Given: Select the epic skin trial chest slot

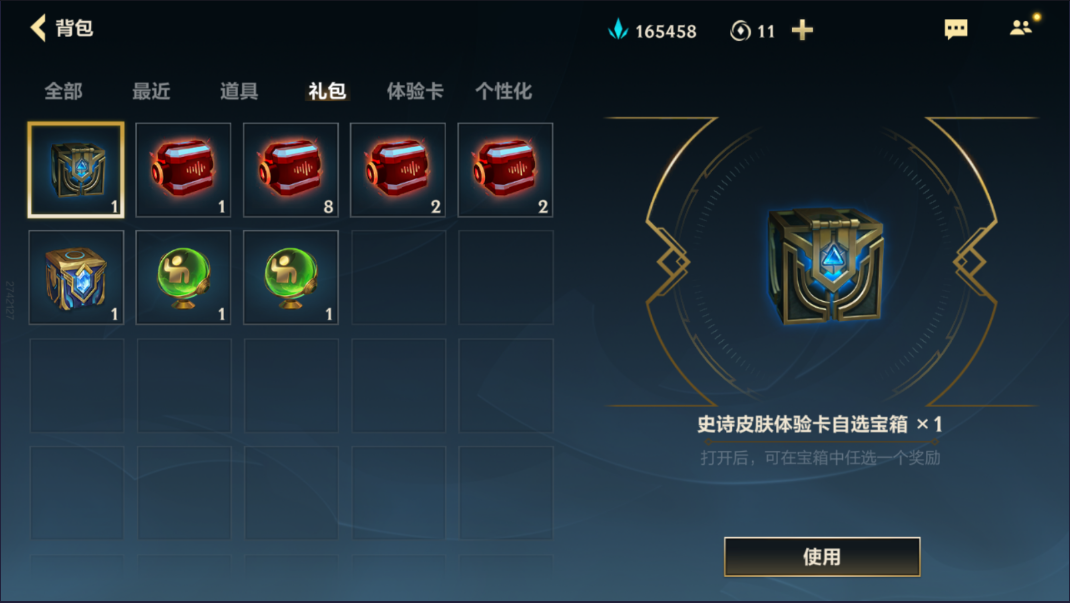Looking at the screenshot, I should pyautogui.click(x=76, y=170).
